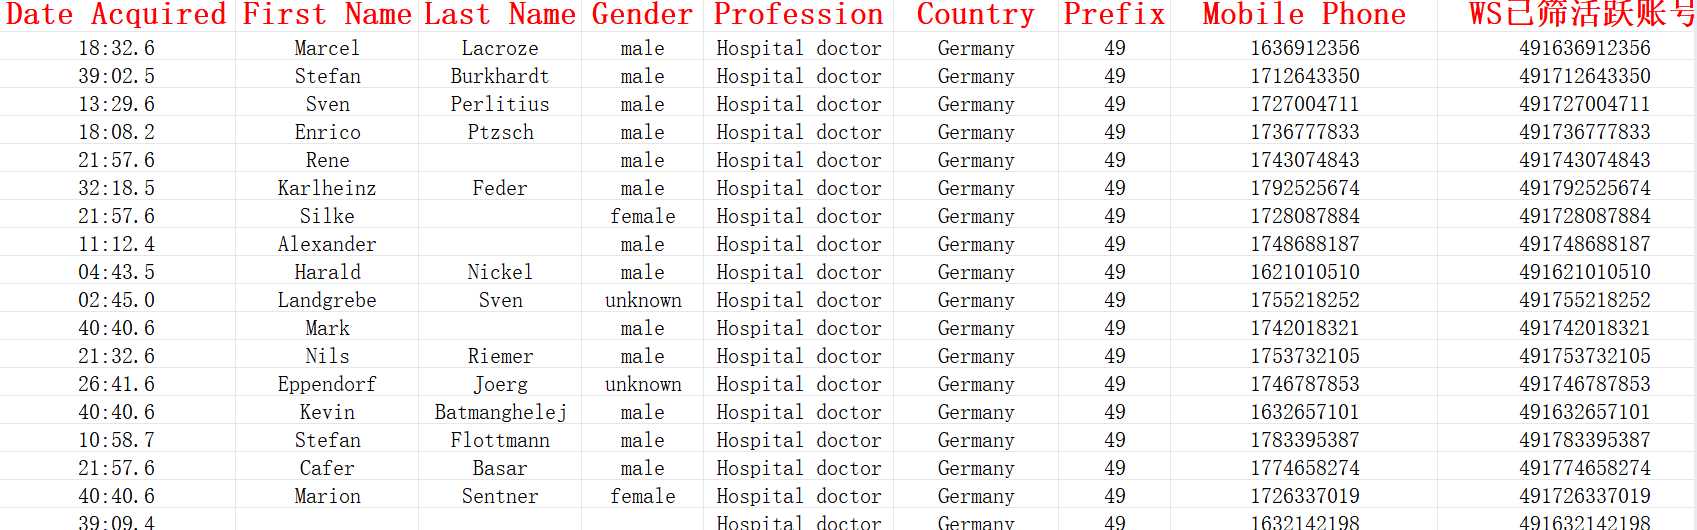Click the WS header with Chinese text

point(1582,15)
